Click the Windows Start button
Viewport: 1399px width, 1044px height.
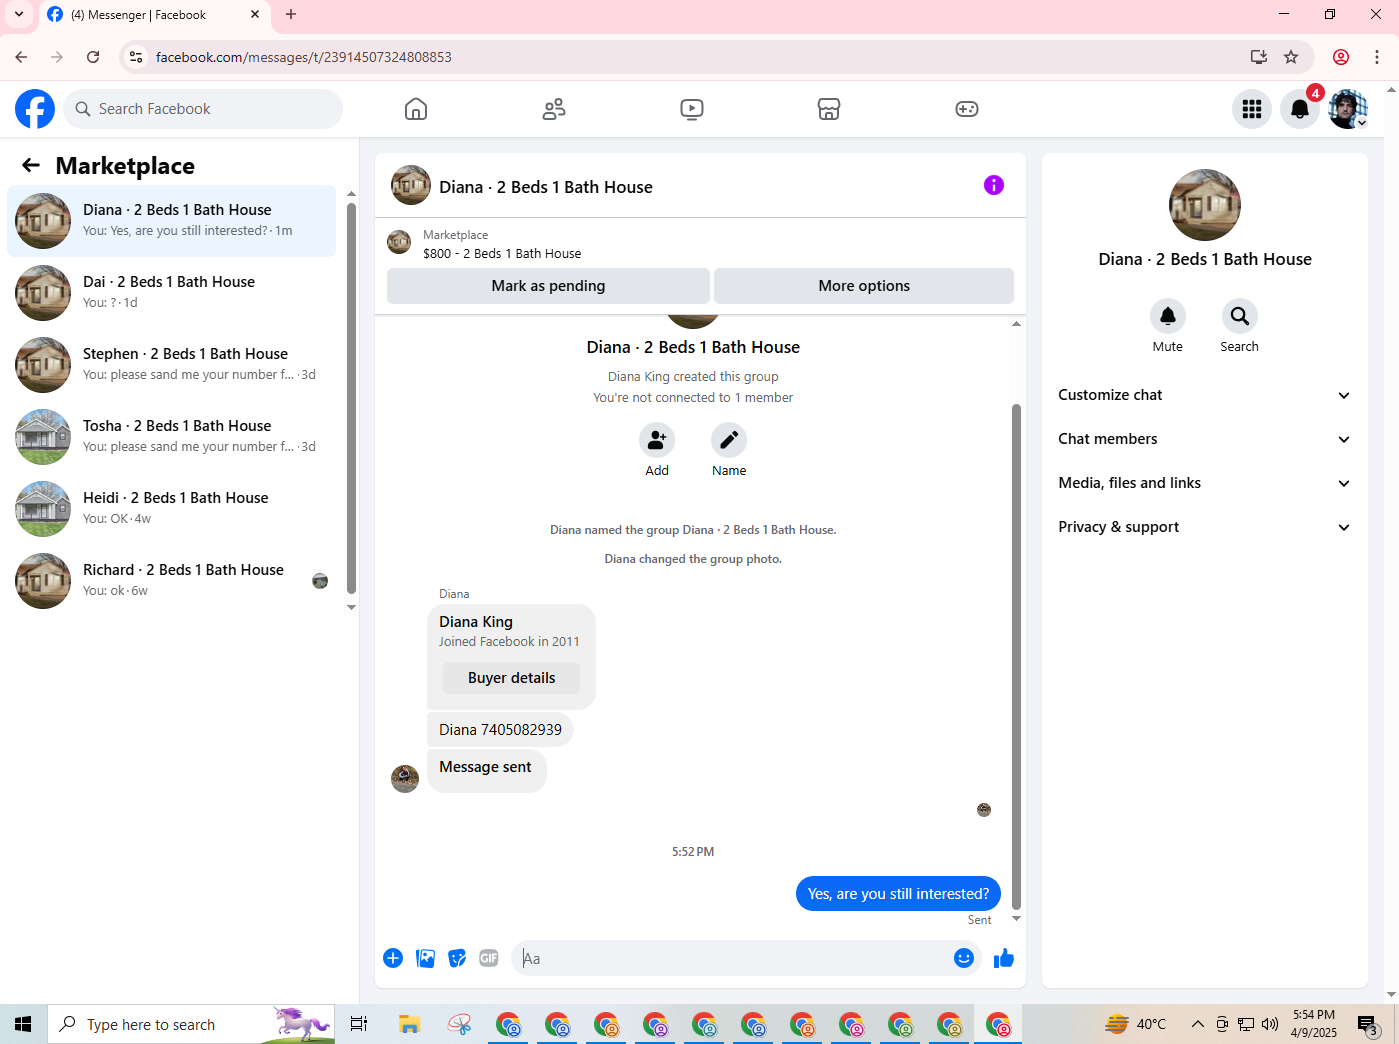[24, 1024]
